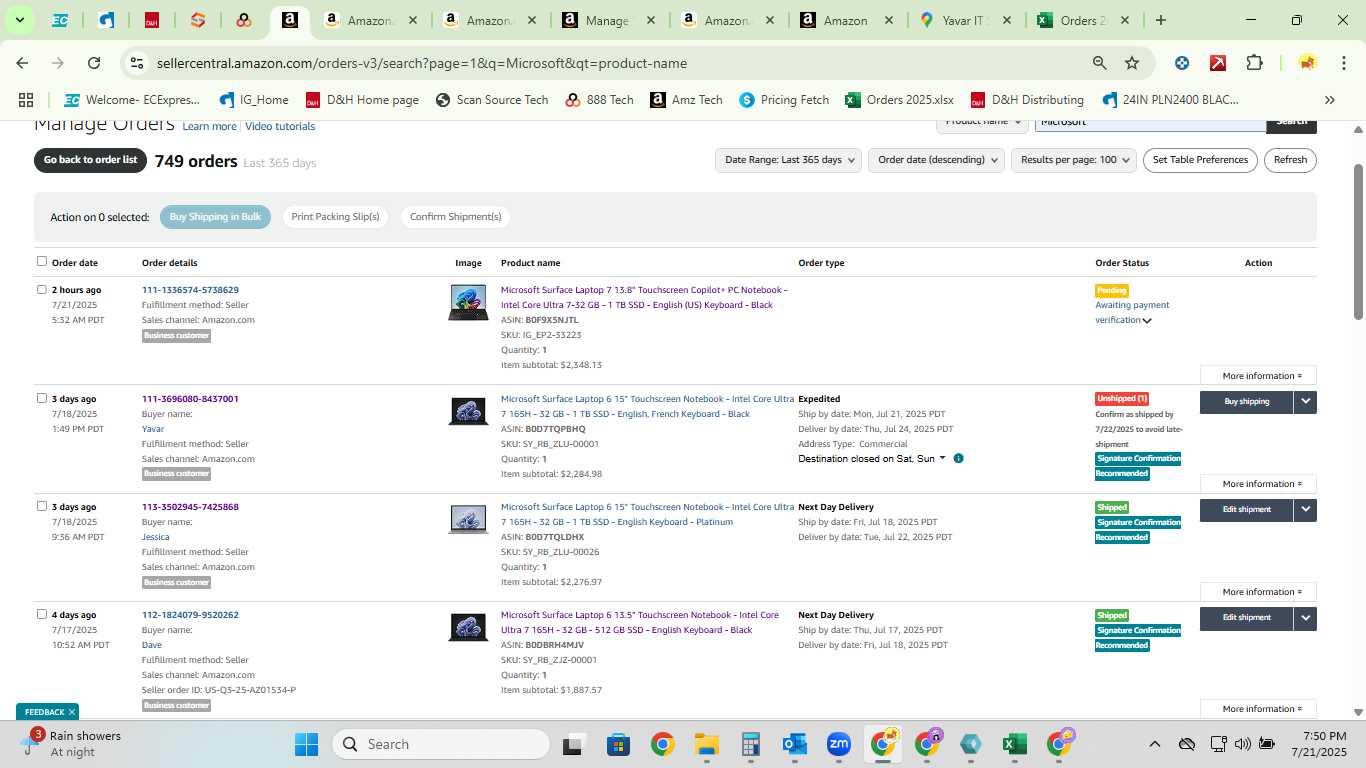Viewport: 1366px width, 768px height.
Task: Switch to the Orders spreadsheet browser tab
Action: [1084, 20]
